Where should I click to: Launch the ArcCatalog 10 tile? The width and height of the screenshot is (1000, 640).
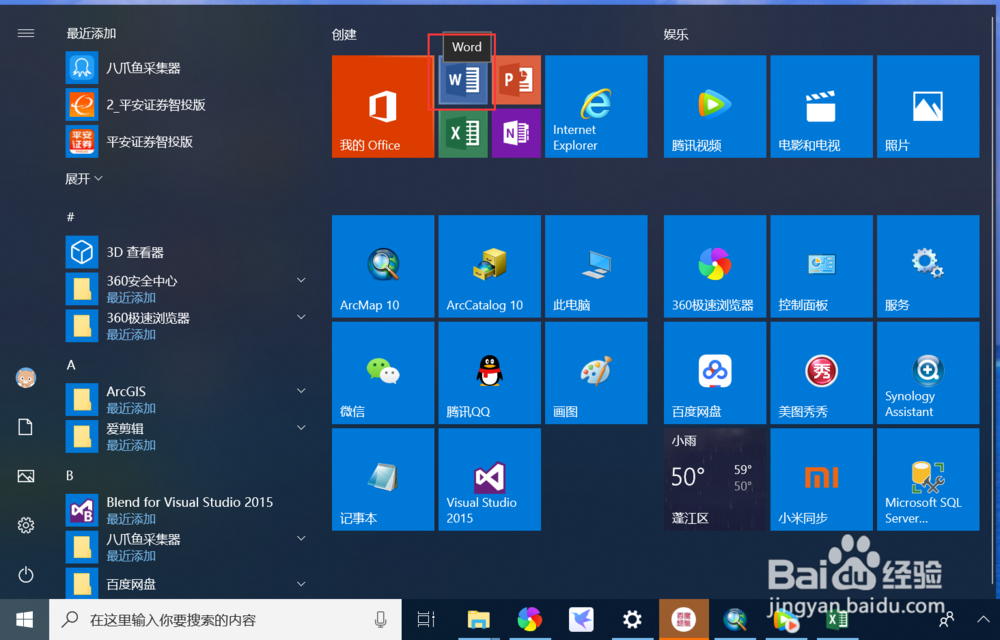click(490, 266)
